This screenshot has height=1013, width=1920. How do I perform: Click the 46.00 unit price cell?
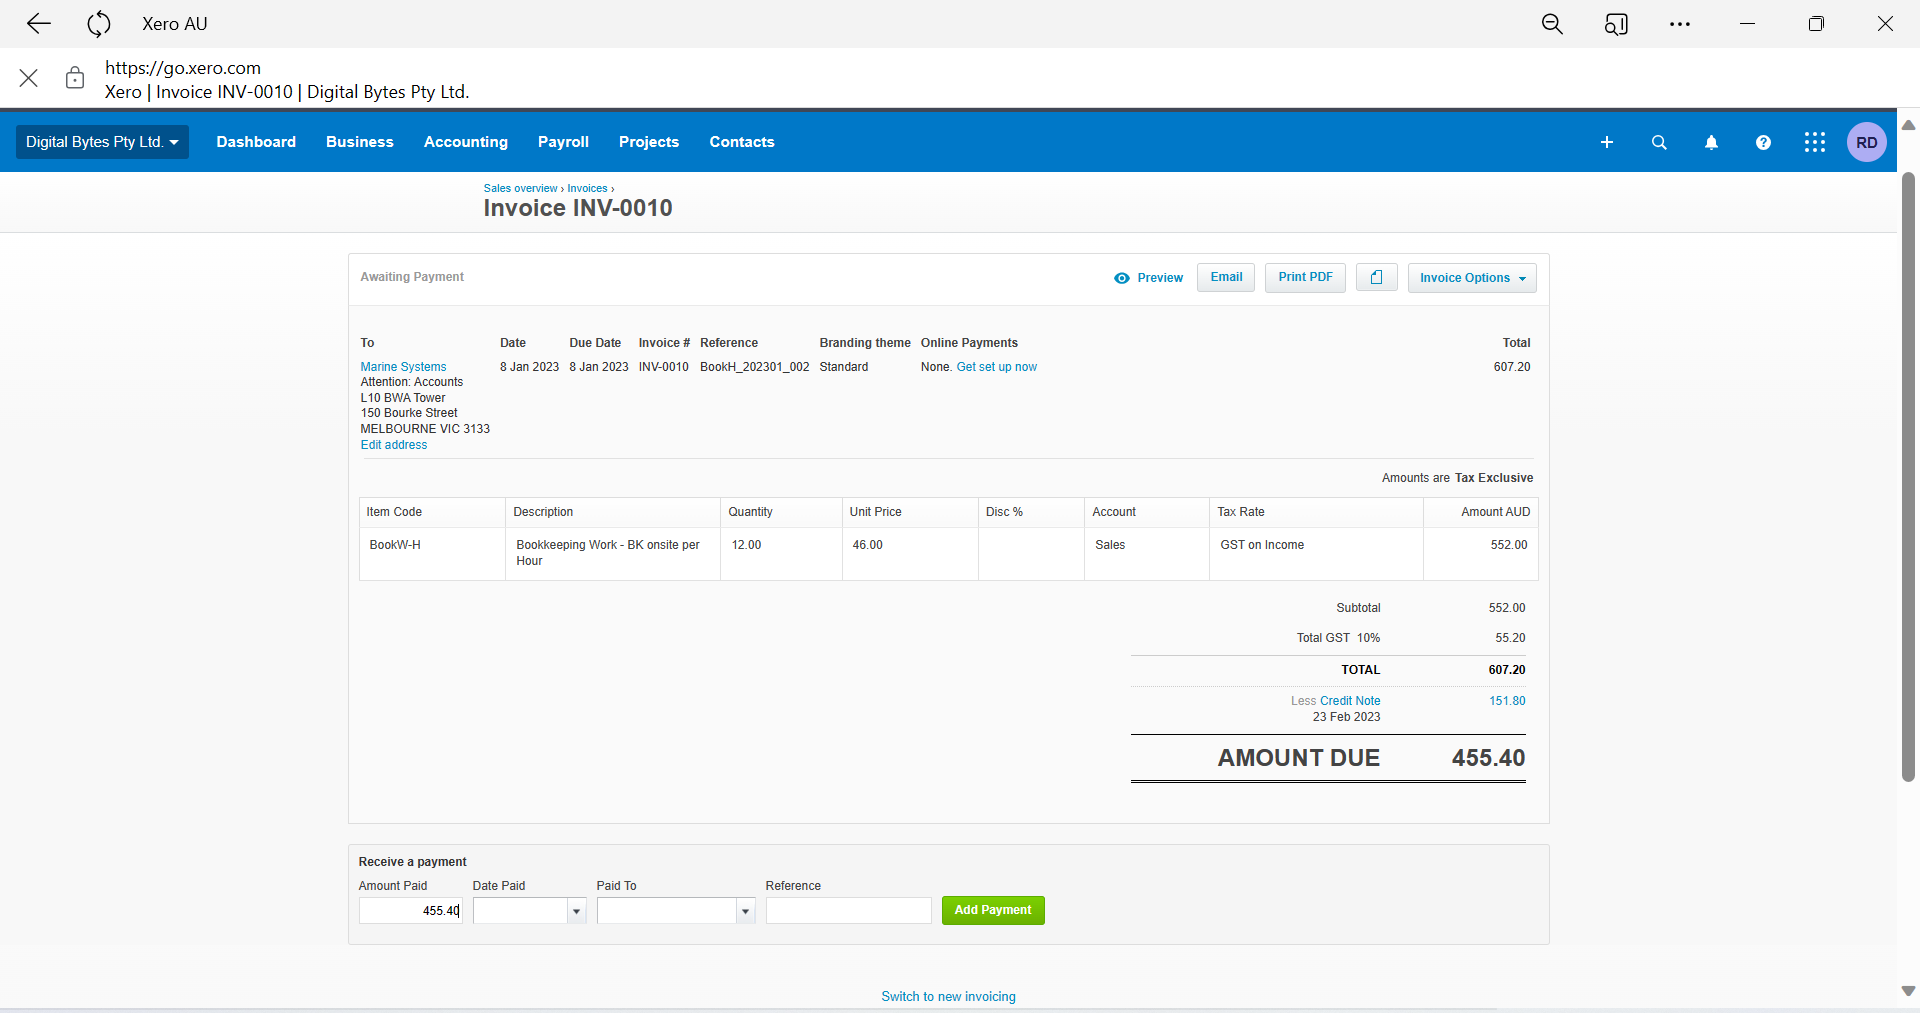click(910, 554)
